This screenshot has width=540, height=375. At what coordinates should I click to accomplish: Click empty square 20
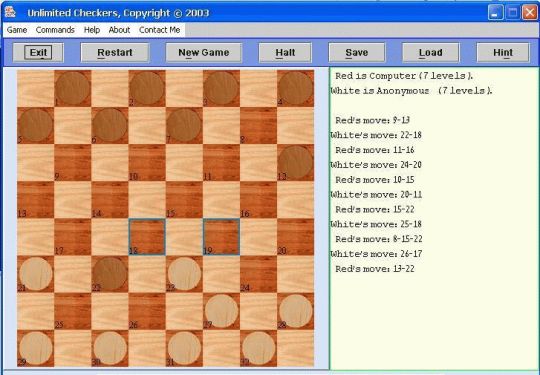click(296, 237)
